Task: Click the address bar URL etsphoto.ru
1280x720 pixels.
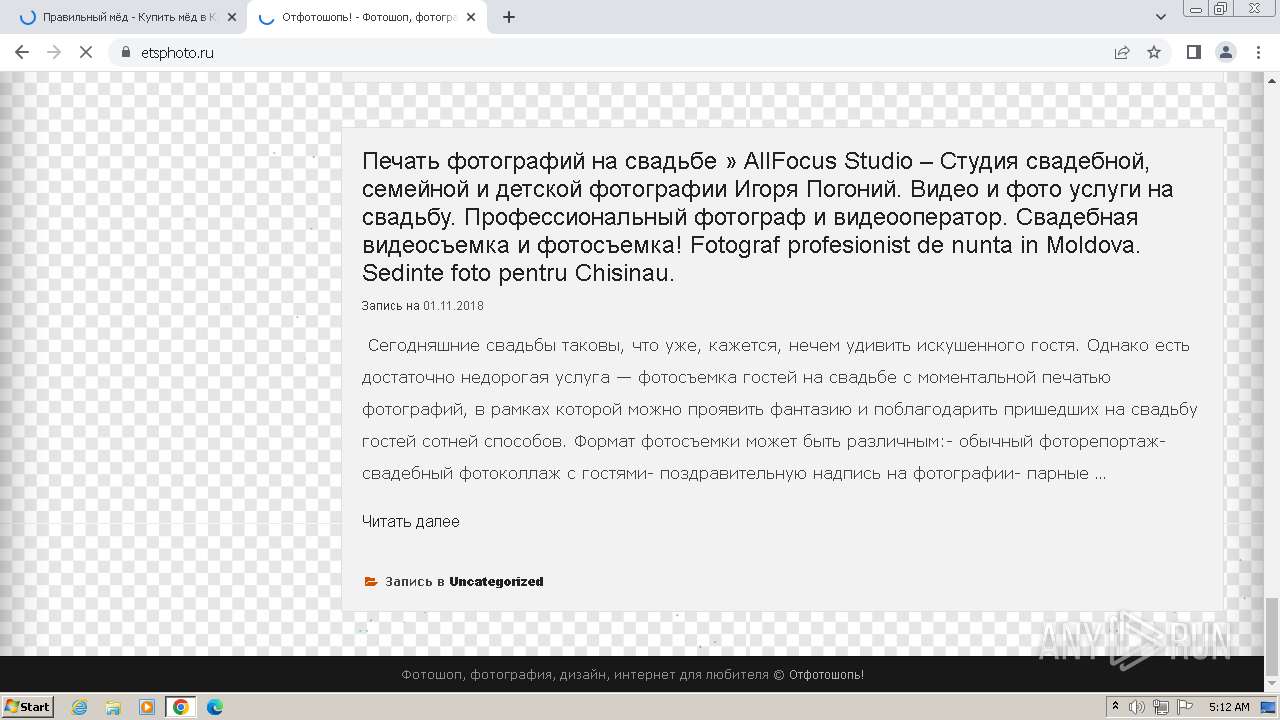Action: tap(177, 53)
